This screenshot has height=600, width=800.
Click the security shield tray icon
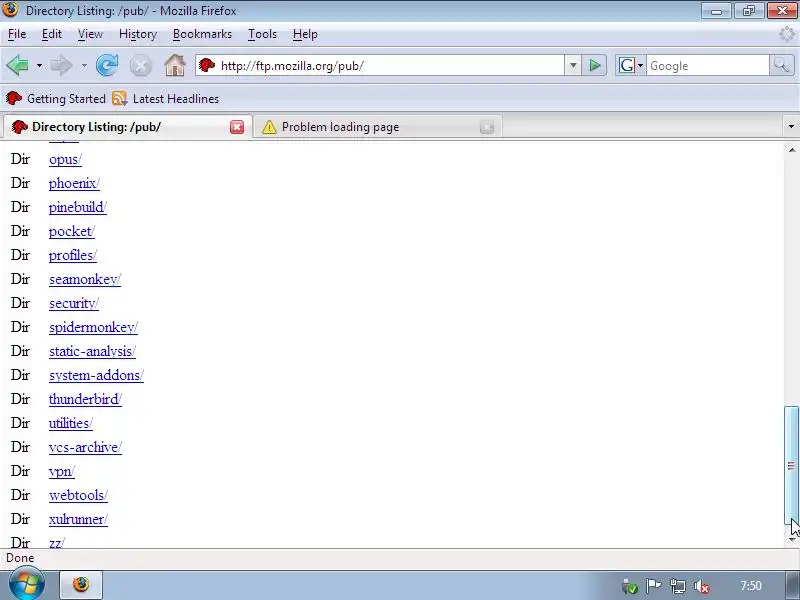point(630,586)
